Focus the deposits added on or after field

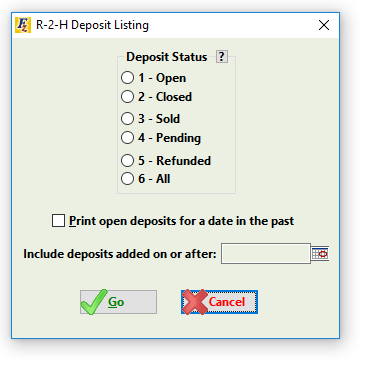[266, 254]
